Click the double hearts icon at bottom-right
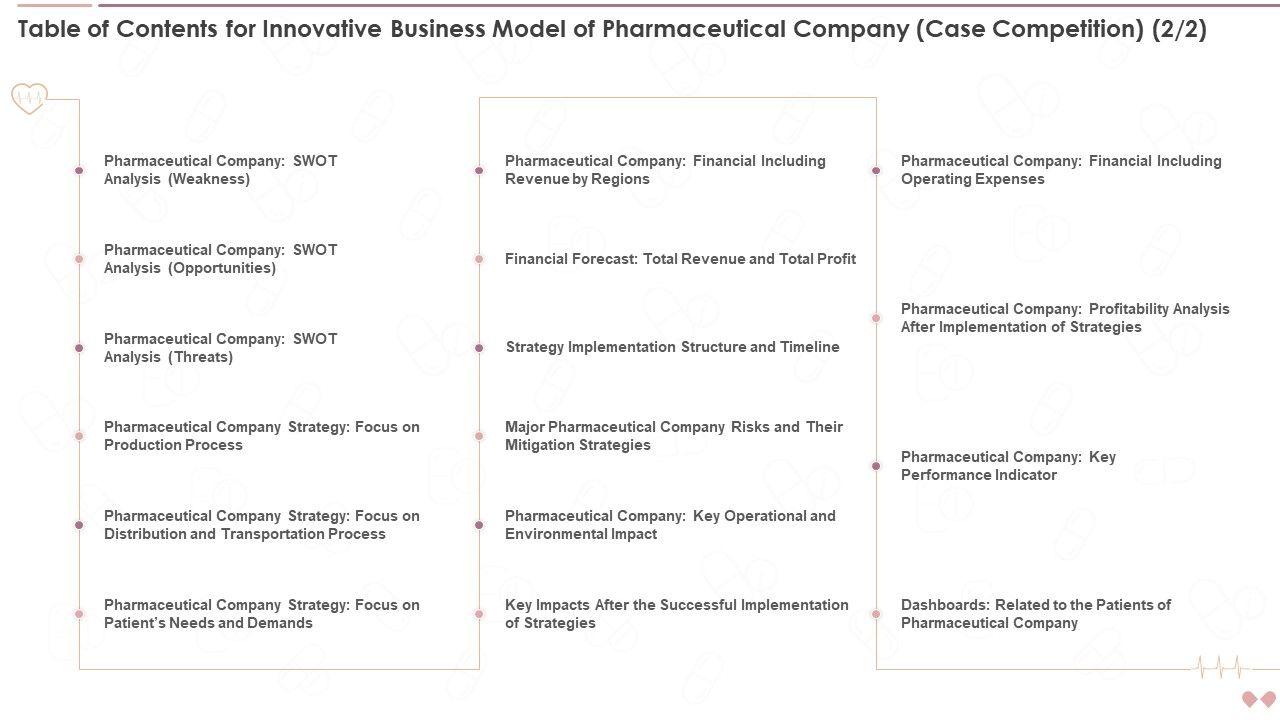1280x720 pixels. click(1258, 698)
